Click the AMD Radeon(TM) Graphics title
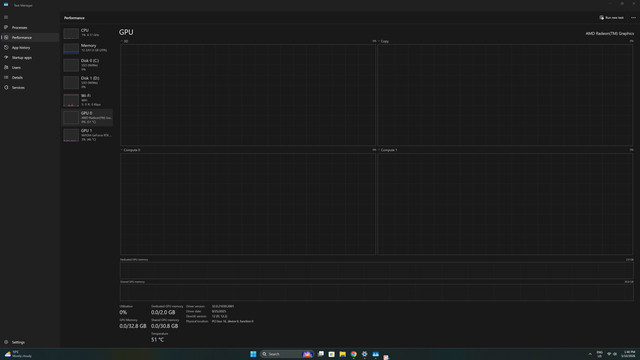Image resolution: width=640 pixels, height=360 pixels. [609, 33]
